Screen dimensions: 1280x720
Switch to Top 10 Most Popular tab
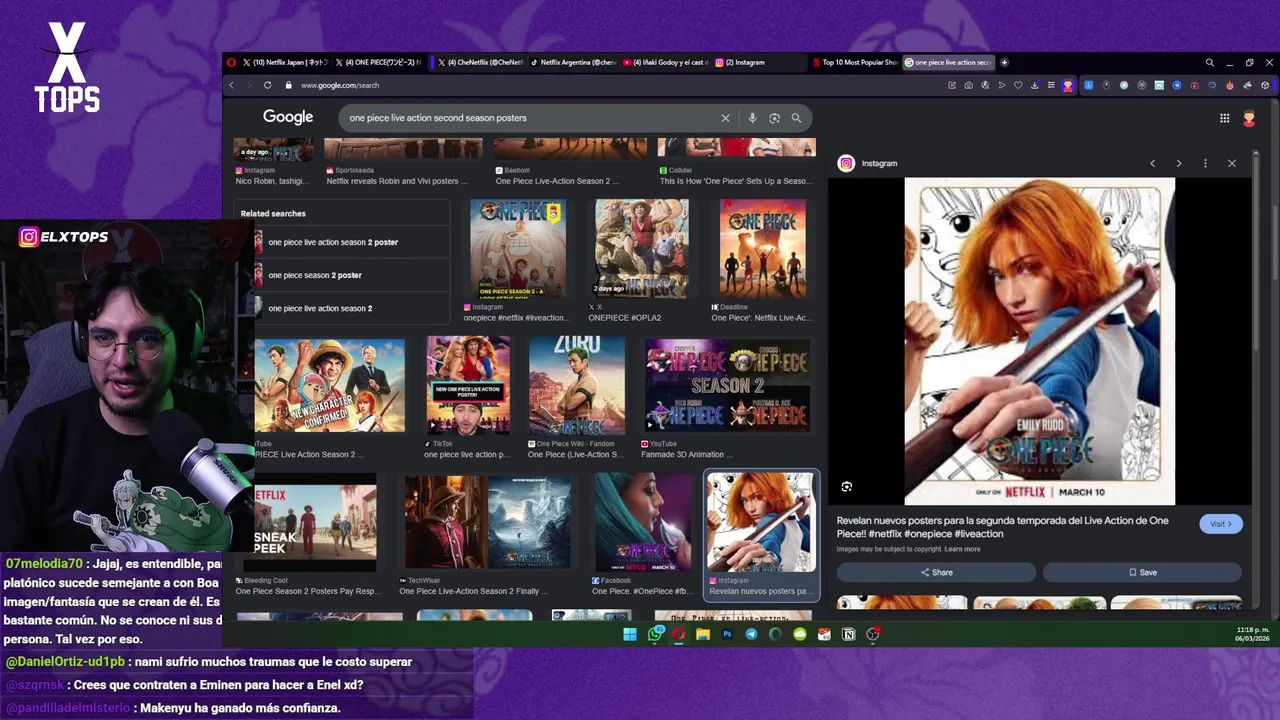click(x=855, y=62)
